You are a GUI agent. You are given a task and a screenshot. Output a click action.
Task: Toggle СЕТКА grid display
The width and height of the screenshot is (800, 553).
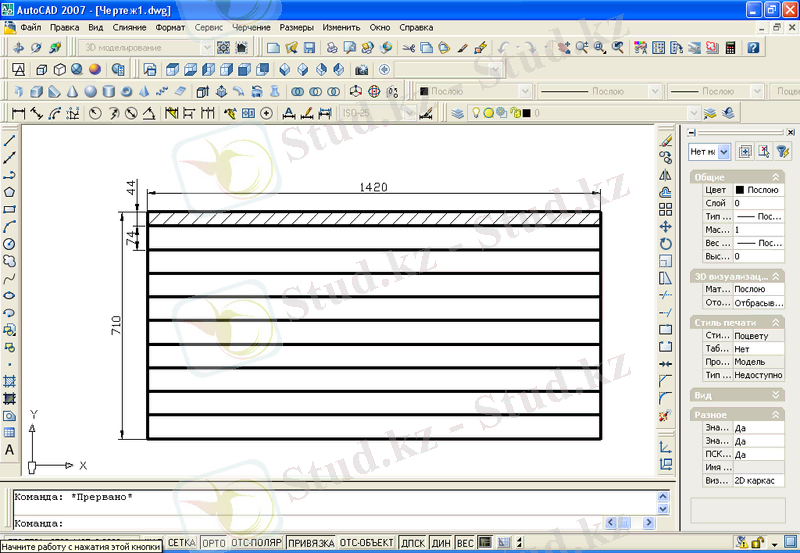(181, 543)
